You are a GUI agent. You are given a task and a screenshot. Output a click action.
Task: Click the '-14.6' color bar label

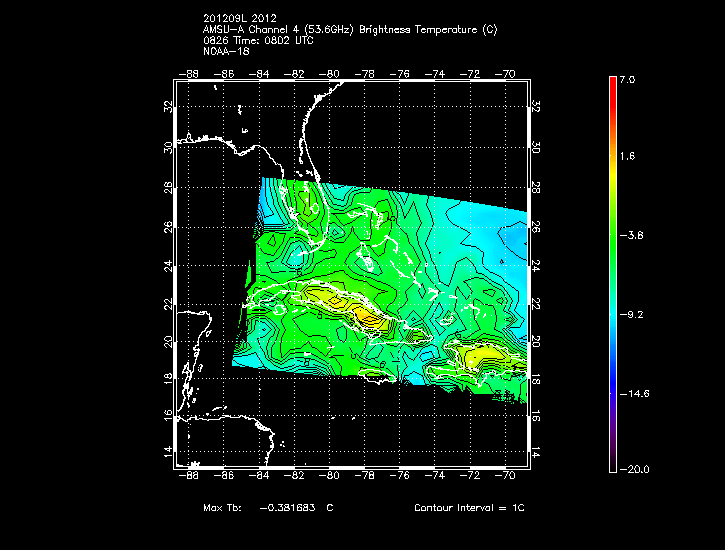[634, 394]
